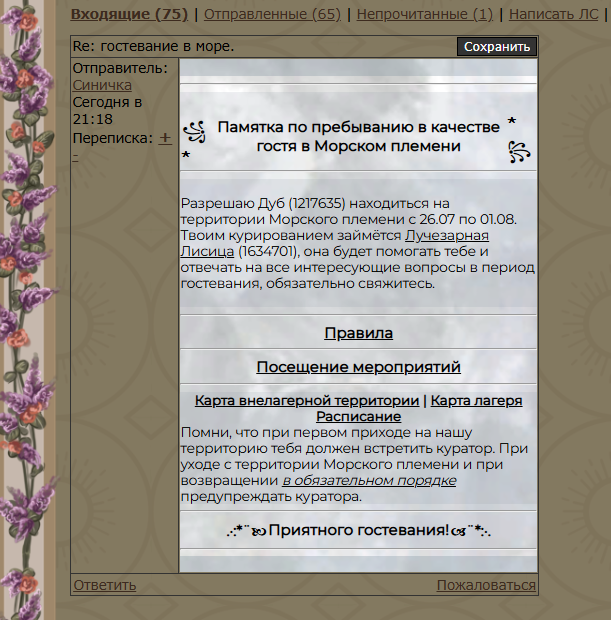Click the 'в обязательном порядке' link
The width and height of the screenshot is (611, 620).
(x=369, y=480)
